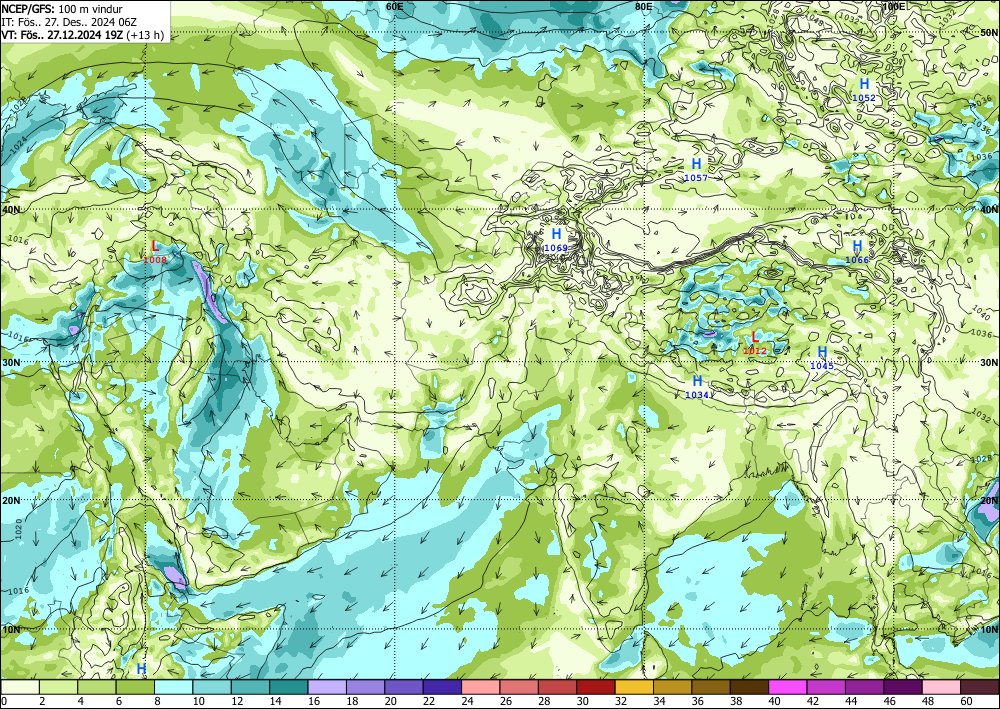
Task: Select the light green 2–4 legend swatch
Action: tap(59, 687)
